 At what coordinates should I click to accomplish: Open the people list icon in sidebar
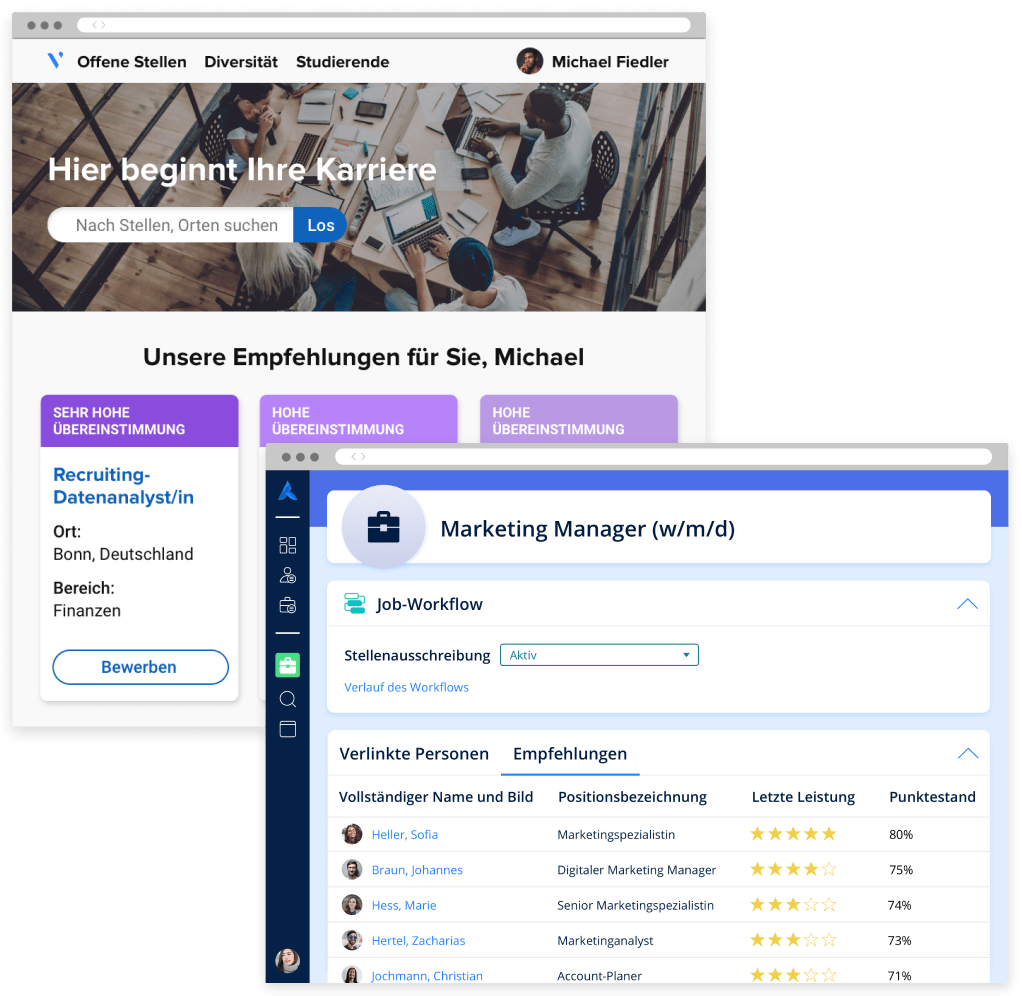(287, 575)
